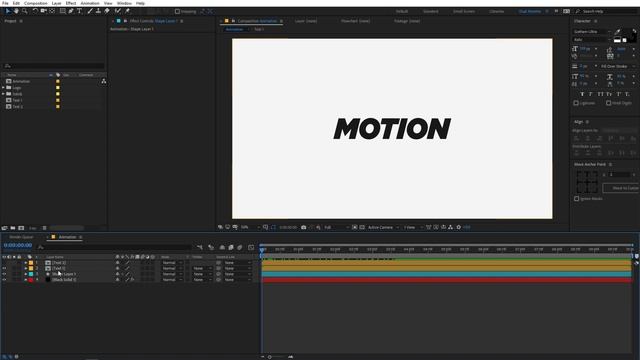Hide the Black Solid layer eye toggle
The height and width of the screenshot is (360, 640).
tap(4, 280)
